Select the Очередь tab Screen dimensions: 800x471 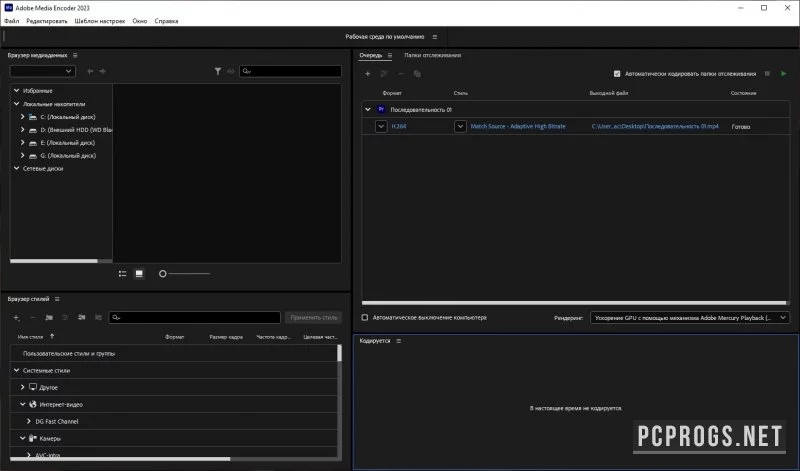tap(370, 55)
